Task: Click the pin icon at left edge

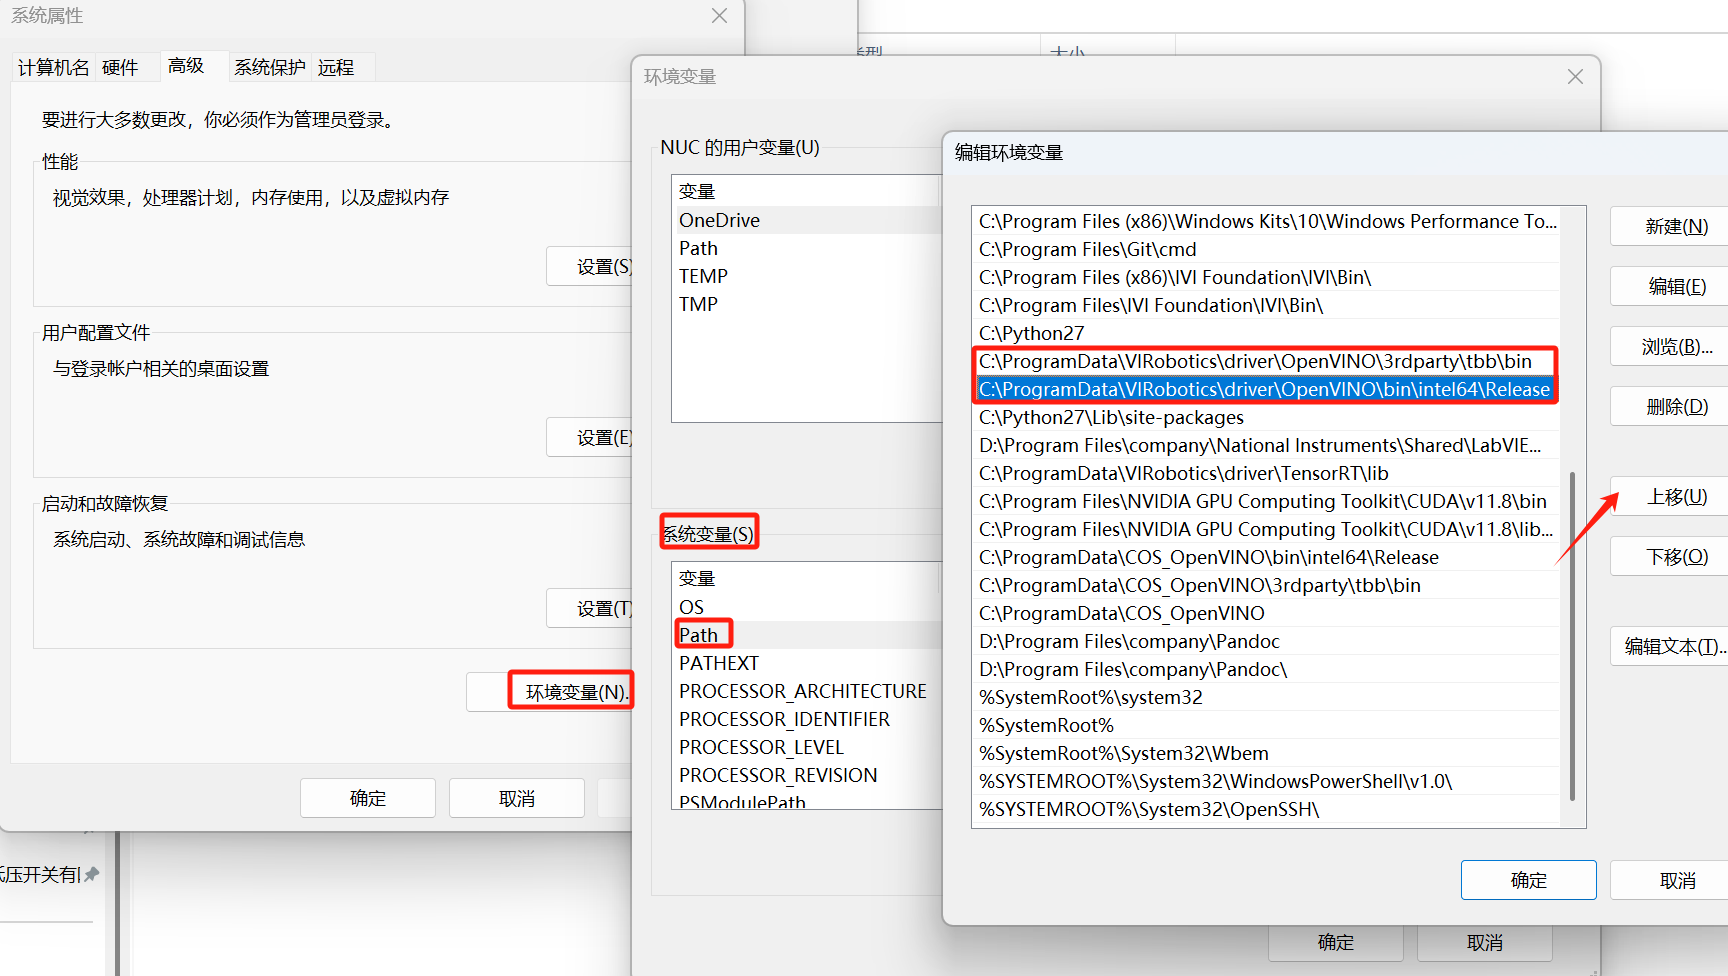Action: click(91, 875)
